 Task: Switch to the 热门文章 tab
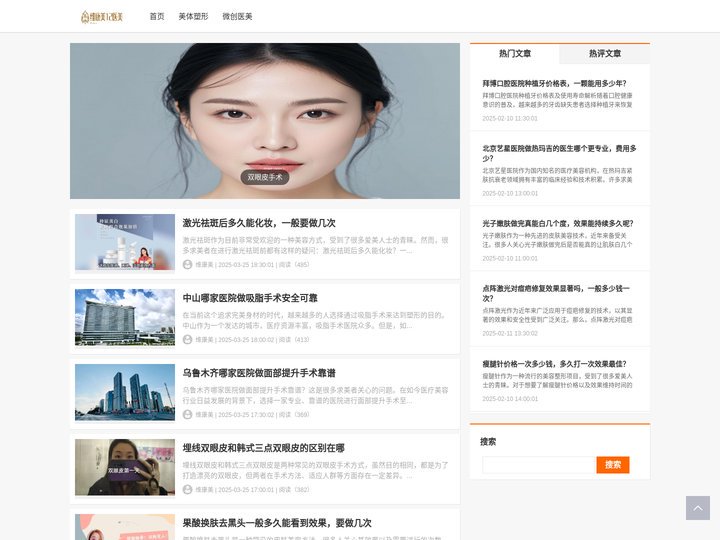pos(515,54)
